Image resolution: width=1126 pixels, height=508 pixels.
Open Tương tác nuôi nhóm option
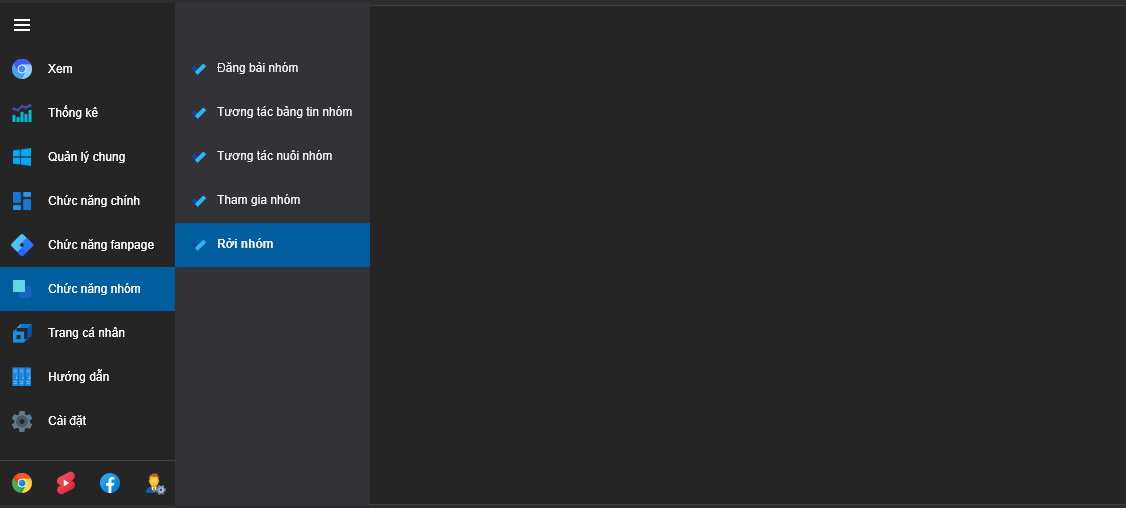pos(272,156)
